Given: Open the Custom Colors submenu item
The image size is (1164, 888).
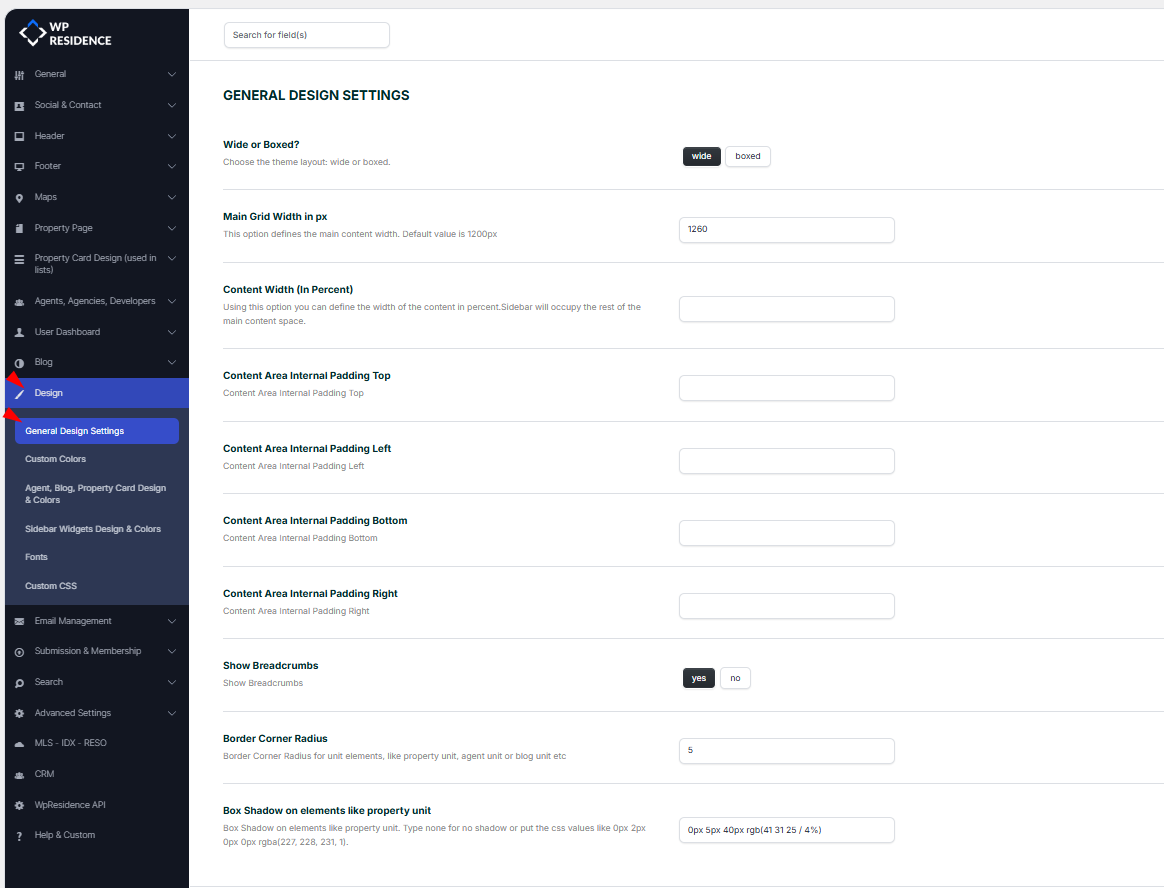Looking at the screenshot, I should [56, 459].
